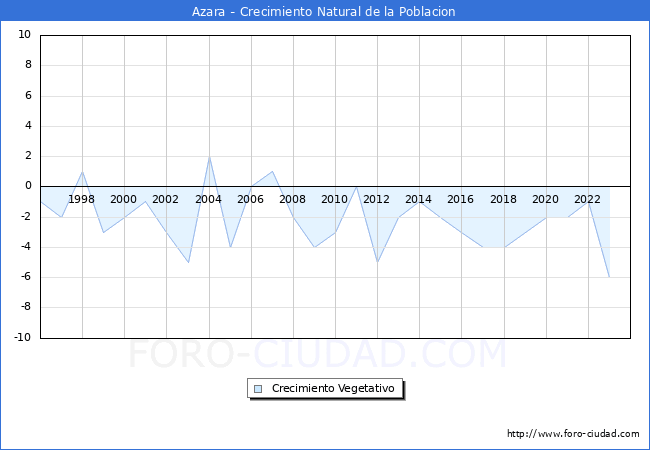Click the final data point at value -6
Screen dimensions: 650x450
point(609,277)
